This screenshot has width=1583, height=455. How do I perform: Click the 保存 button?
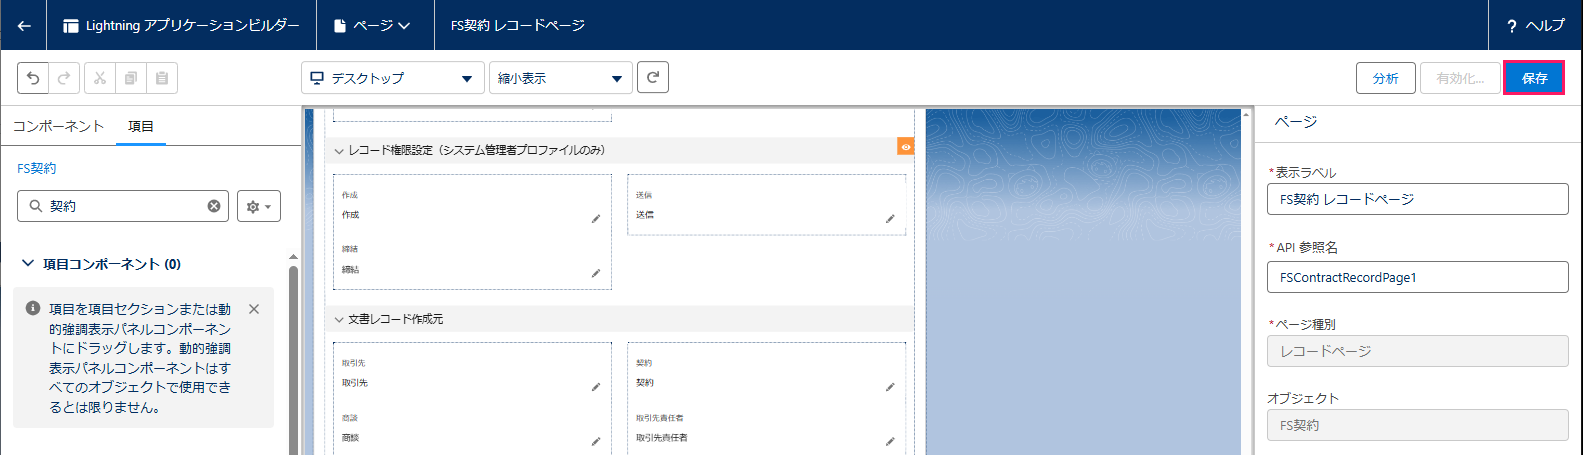(1534, 78)
